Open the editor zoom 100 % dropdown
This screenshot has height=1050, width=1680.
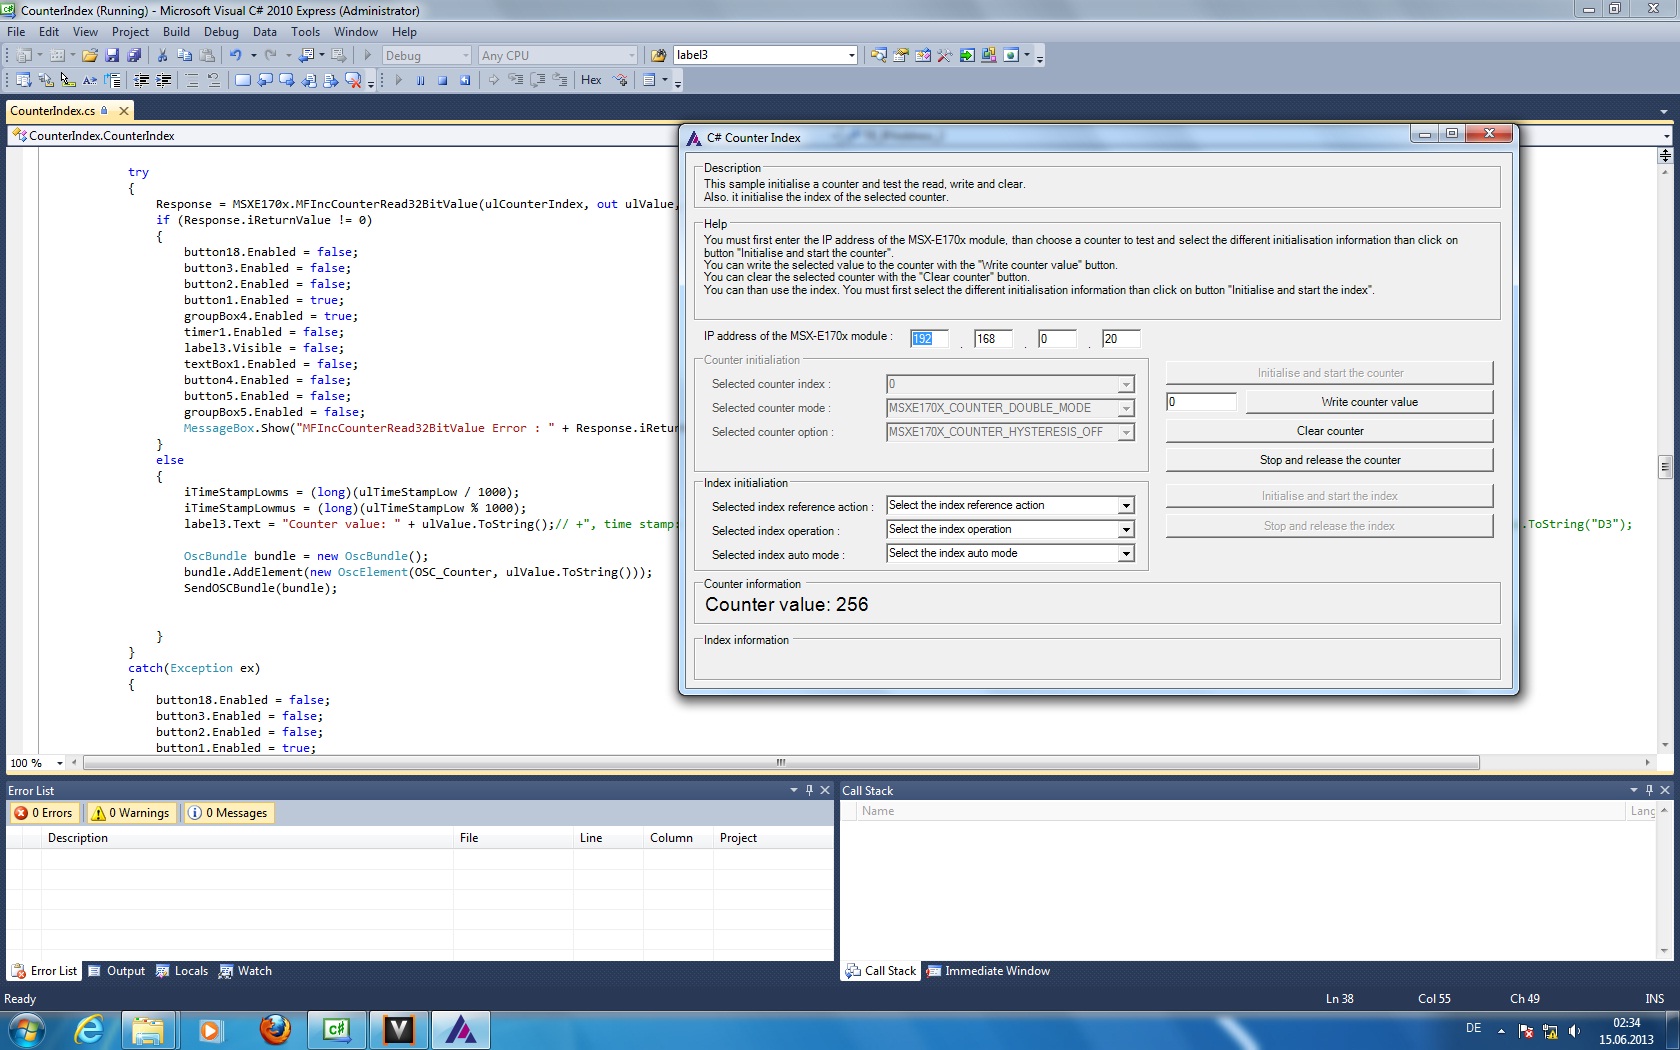click(x=60, y=763)
